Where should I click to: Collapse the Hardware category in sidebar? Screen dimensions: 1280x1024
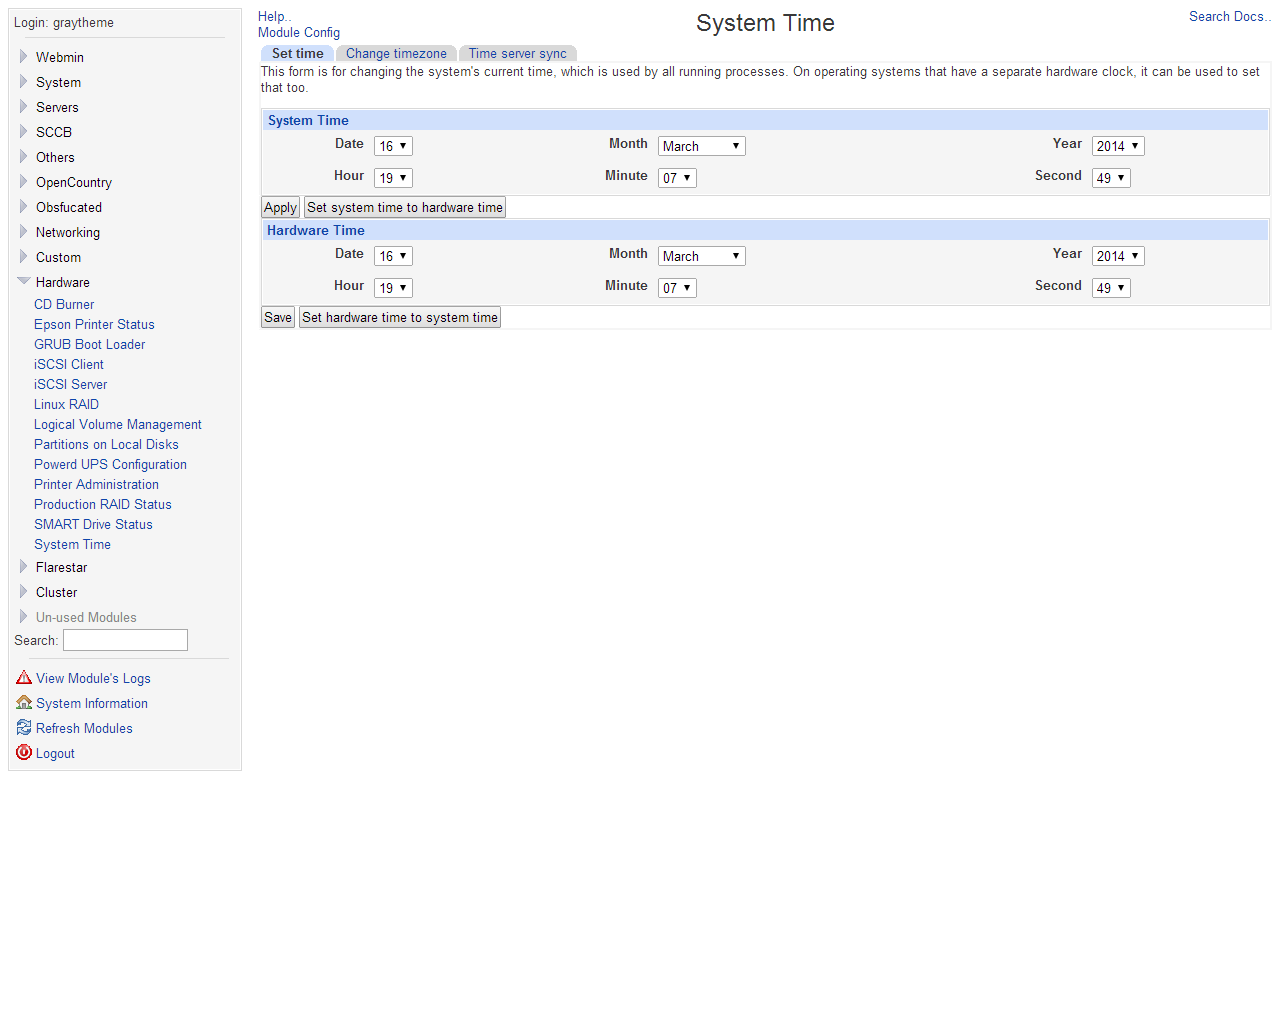pyautogui.click(x=24, y=282)
